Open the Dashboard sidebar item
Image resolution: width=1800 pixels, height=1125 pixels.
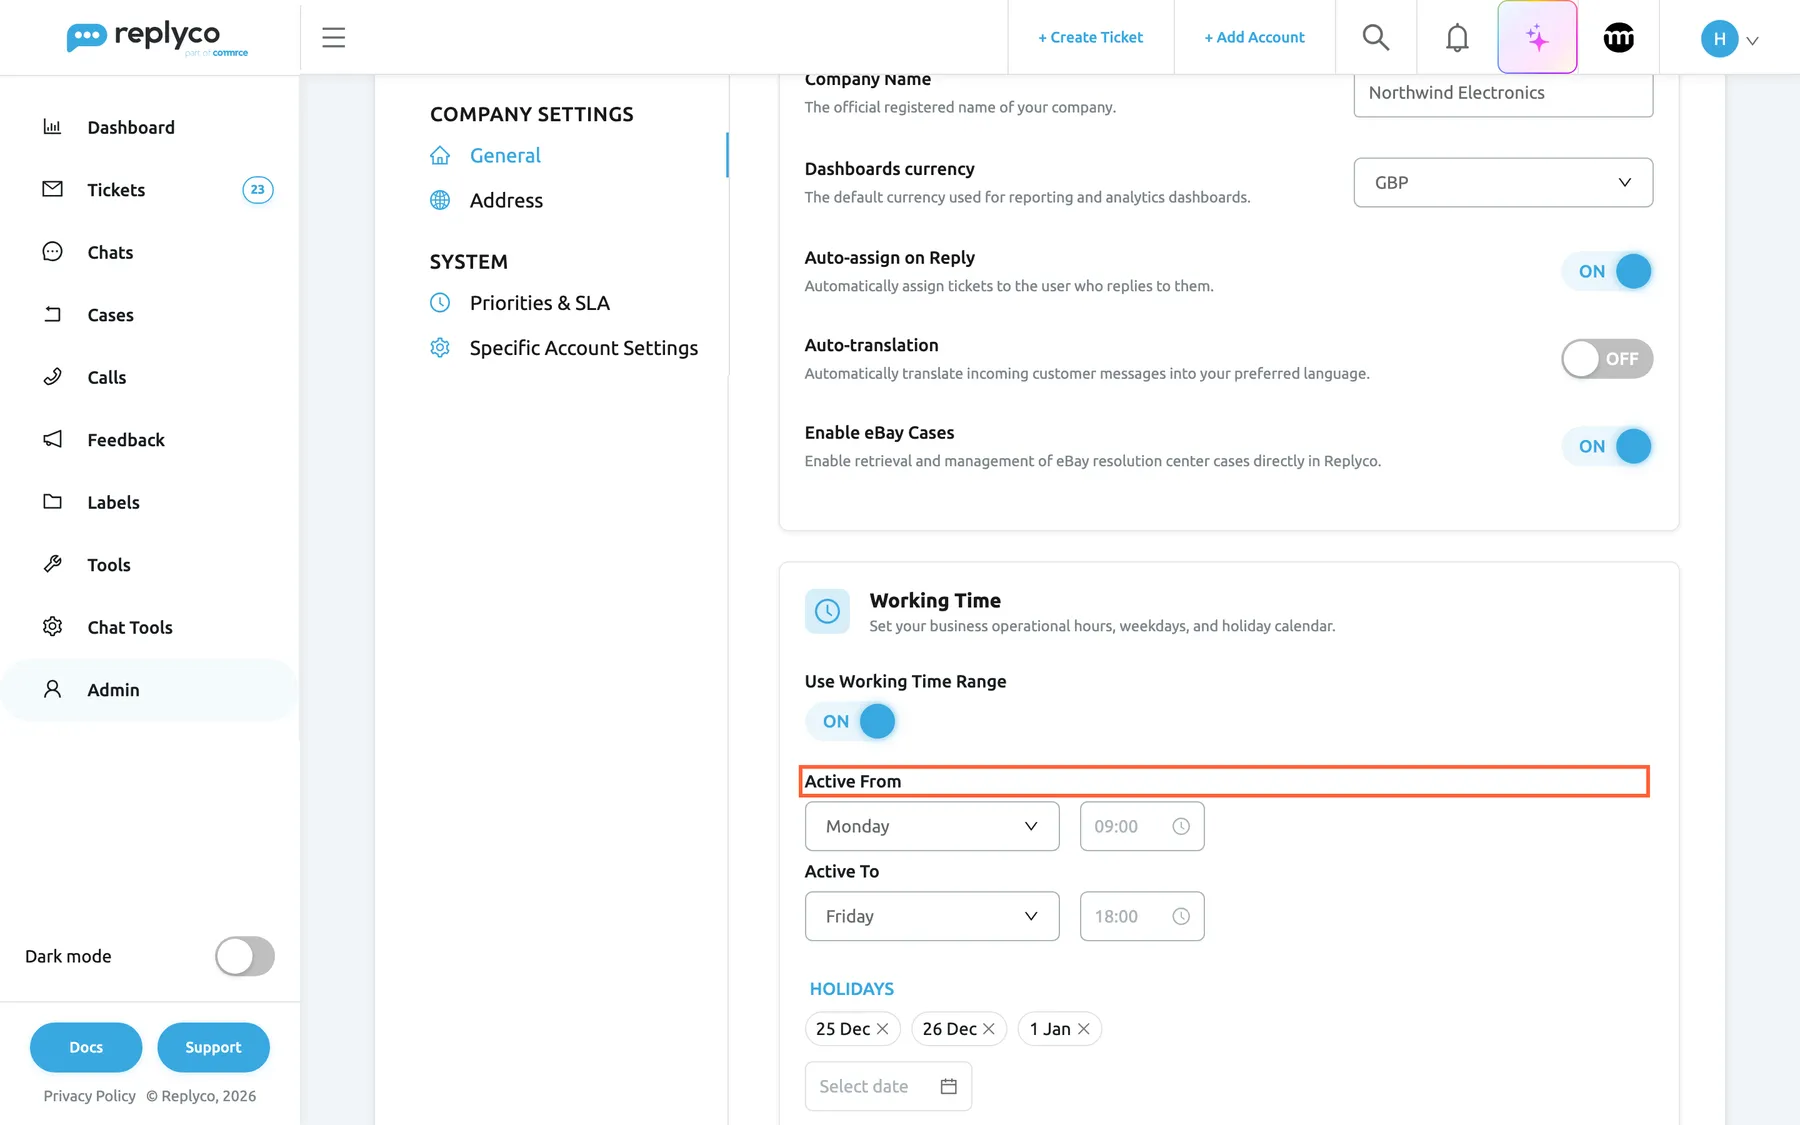point(150,127)
